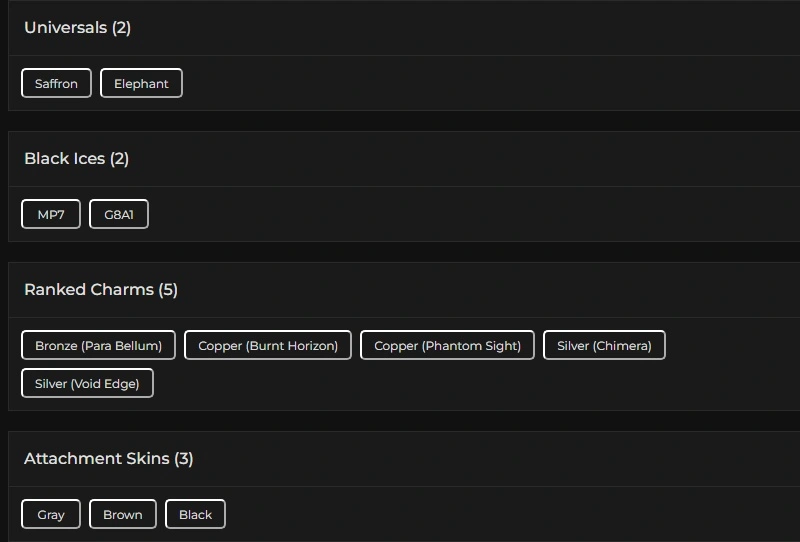Choose the MP7 black ice tag
The image size is (800, 542).
point(51,214)
